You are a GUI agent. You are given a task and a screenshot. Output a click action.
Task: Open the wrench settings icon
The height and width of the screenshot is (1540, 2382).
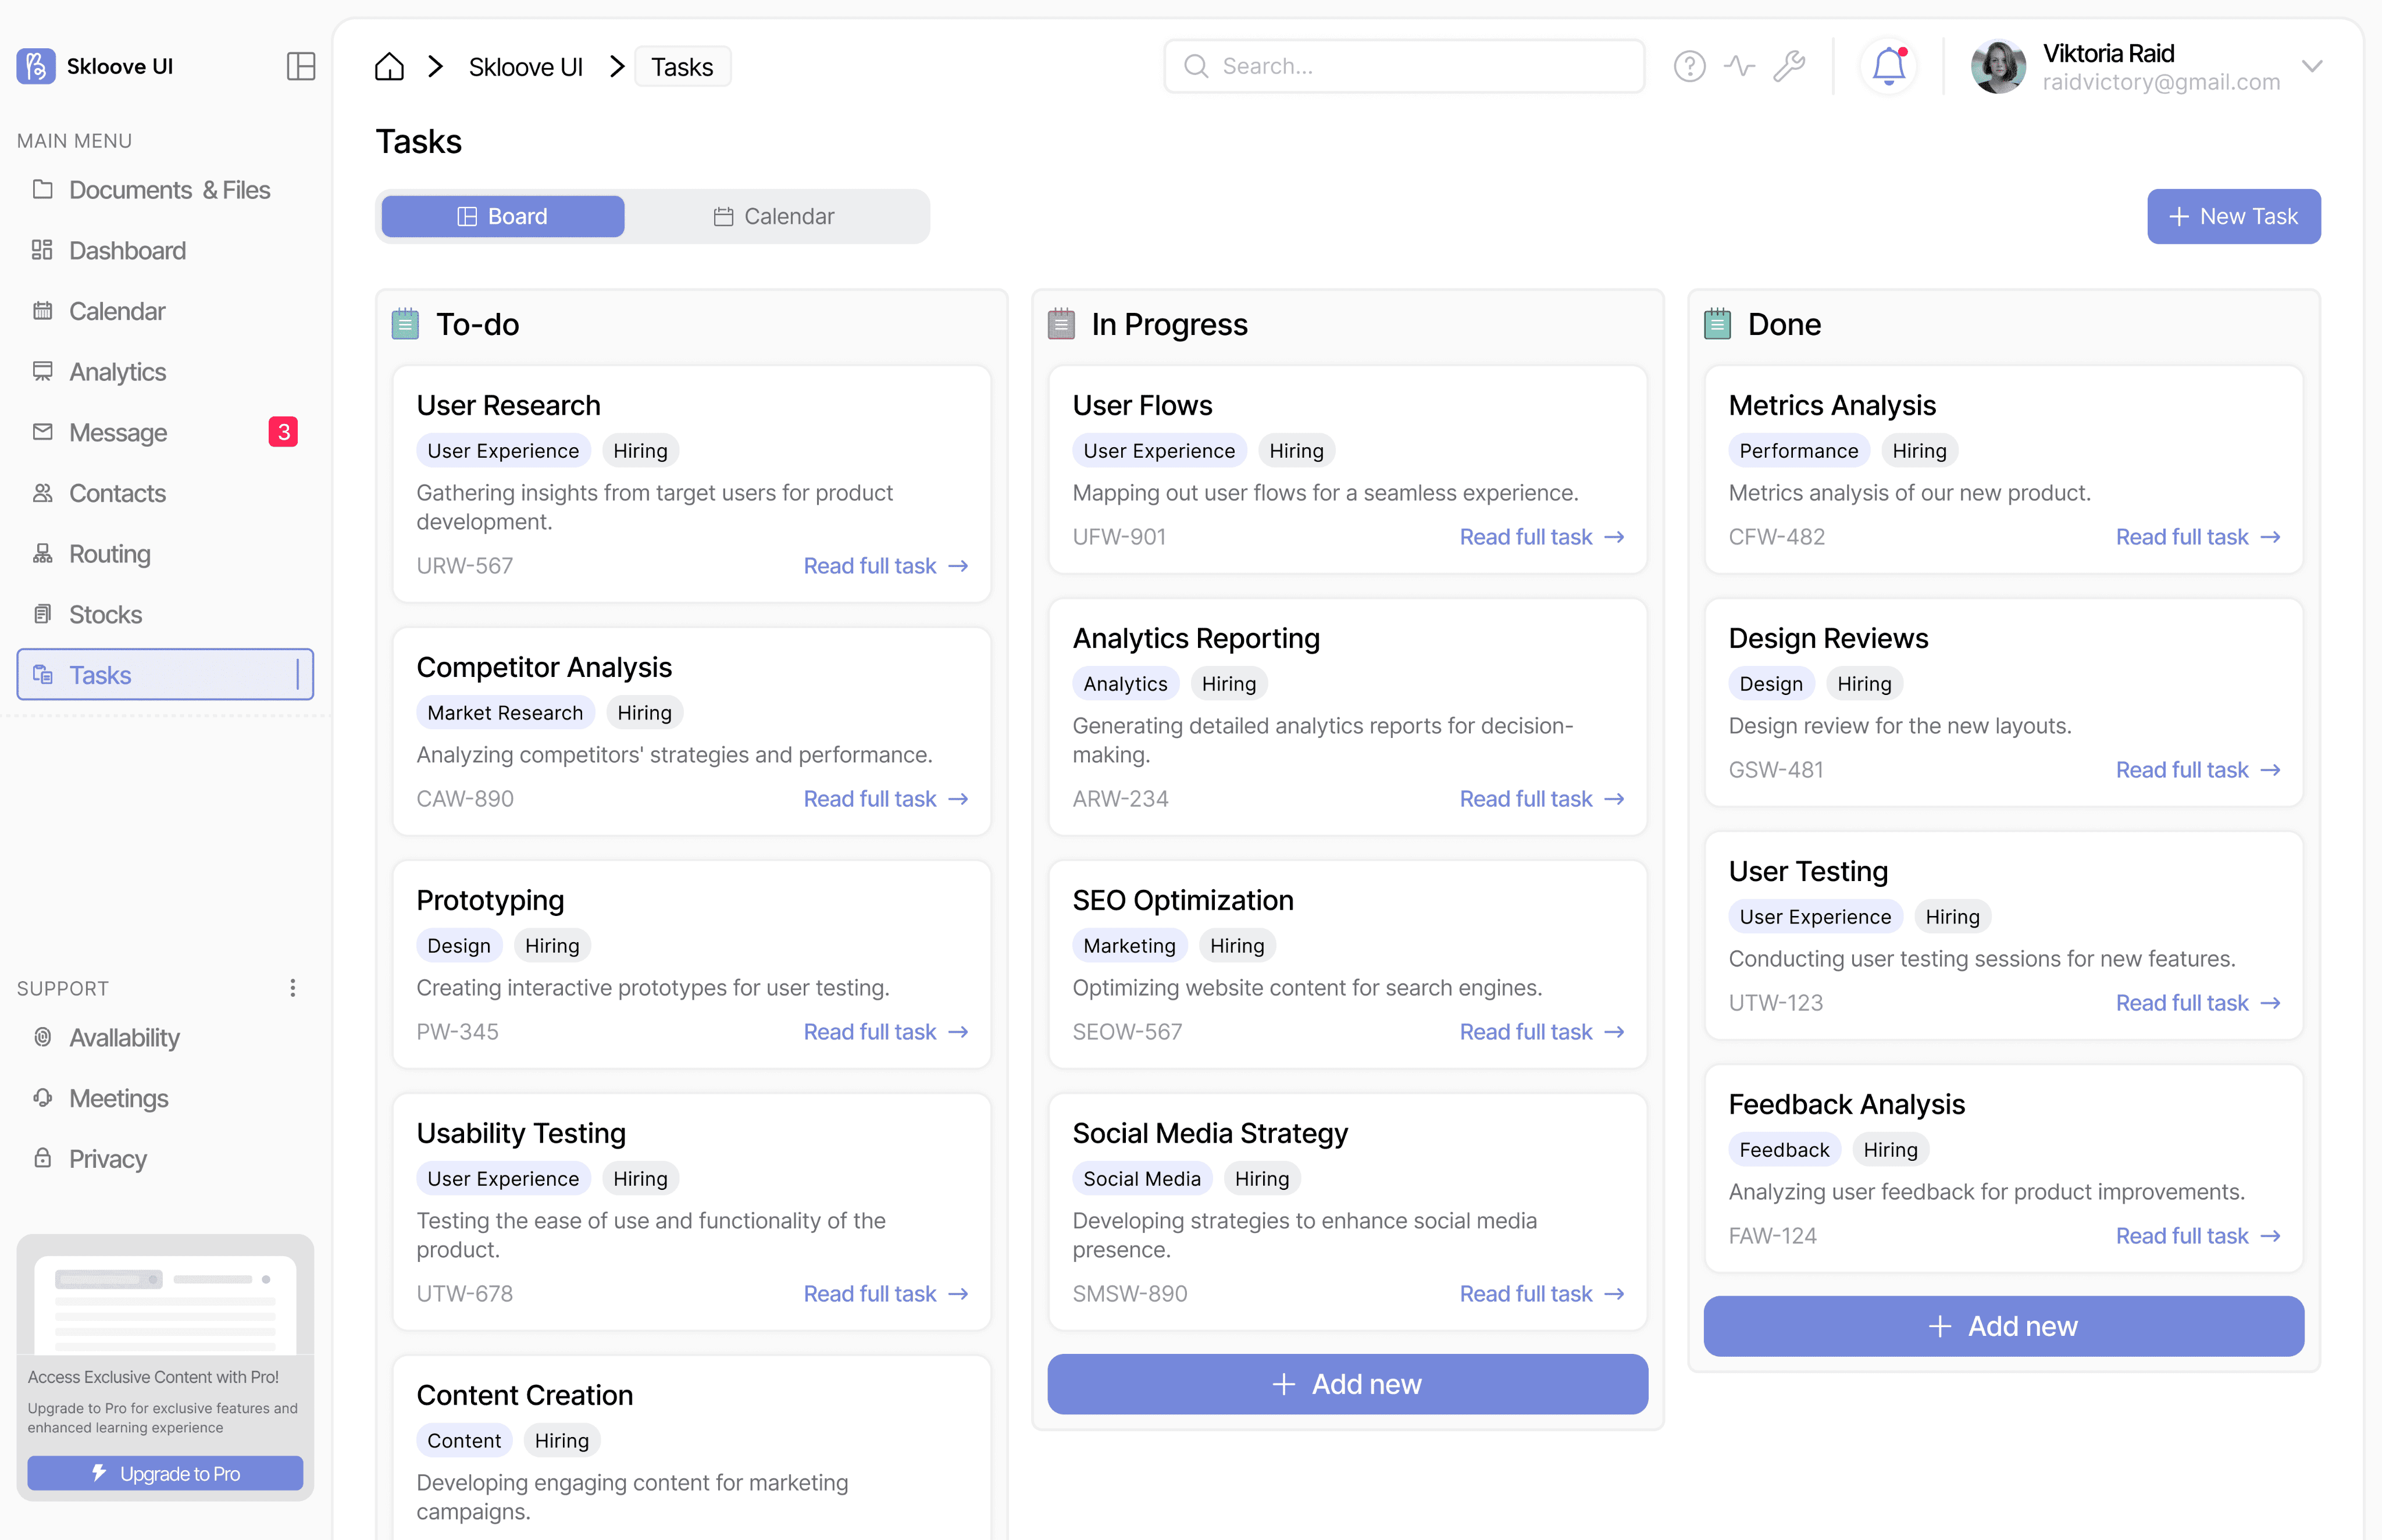click(x=1789, y=66)
